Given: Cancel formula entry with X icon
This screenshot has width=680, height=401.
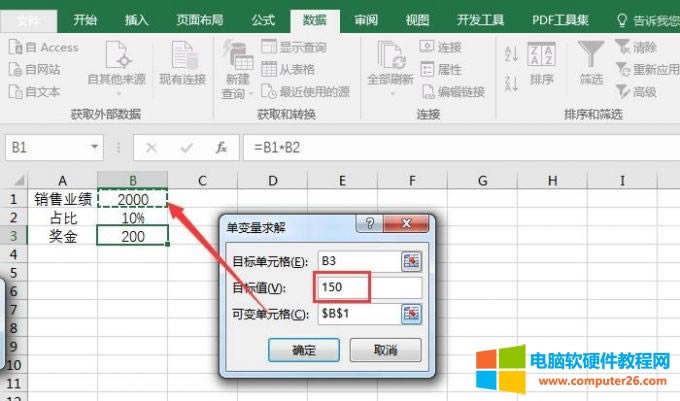Looking at the screenshot, I should coord(151,148).
